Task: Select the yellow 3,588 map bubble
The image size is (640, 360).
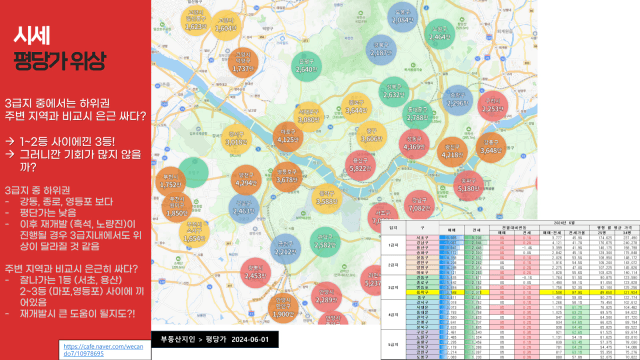Action: coord(327,199)
